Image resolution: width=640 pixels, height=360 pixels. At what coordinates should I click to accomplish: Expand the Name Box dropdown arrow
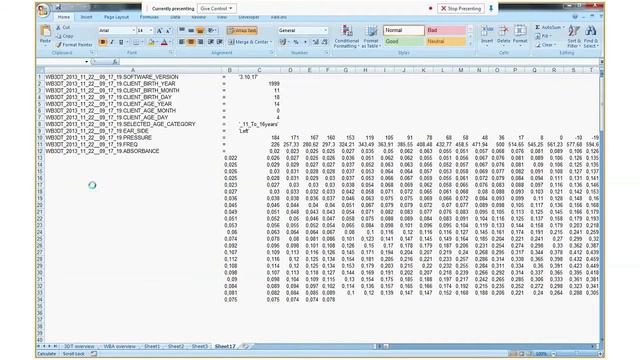point(87,62)
